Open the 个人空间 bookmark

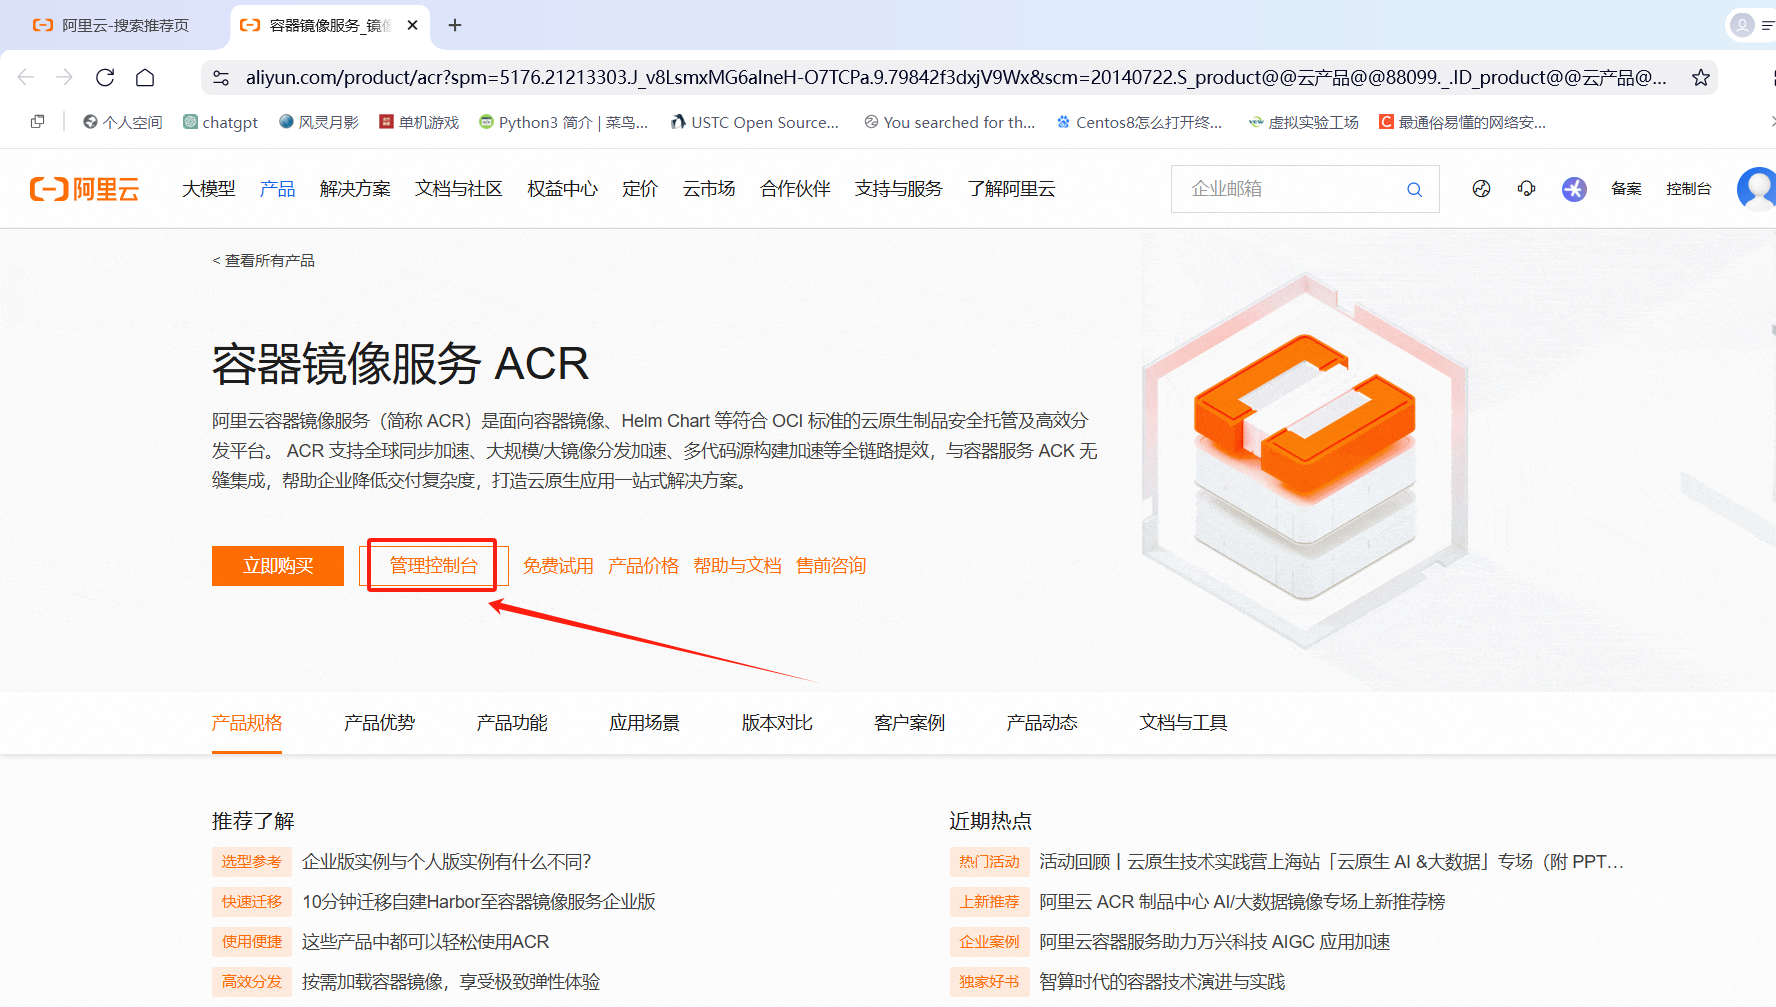pos(122,122)
